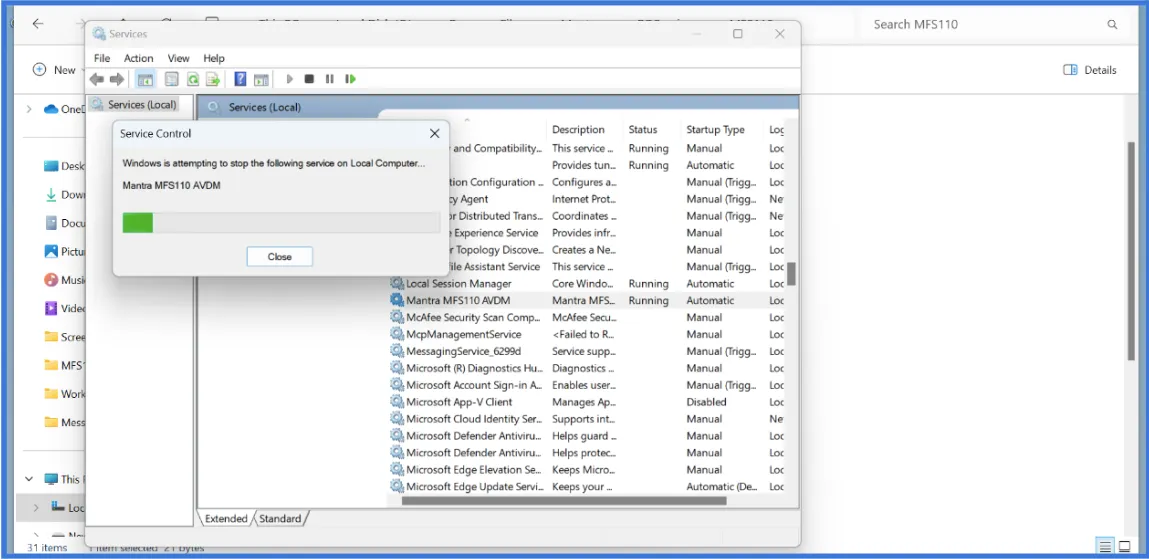
Task: Click the Refresh icon in Services toolbar
Action: pos(193,79)
